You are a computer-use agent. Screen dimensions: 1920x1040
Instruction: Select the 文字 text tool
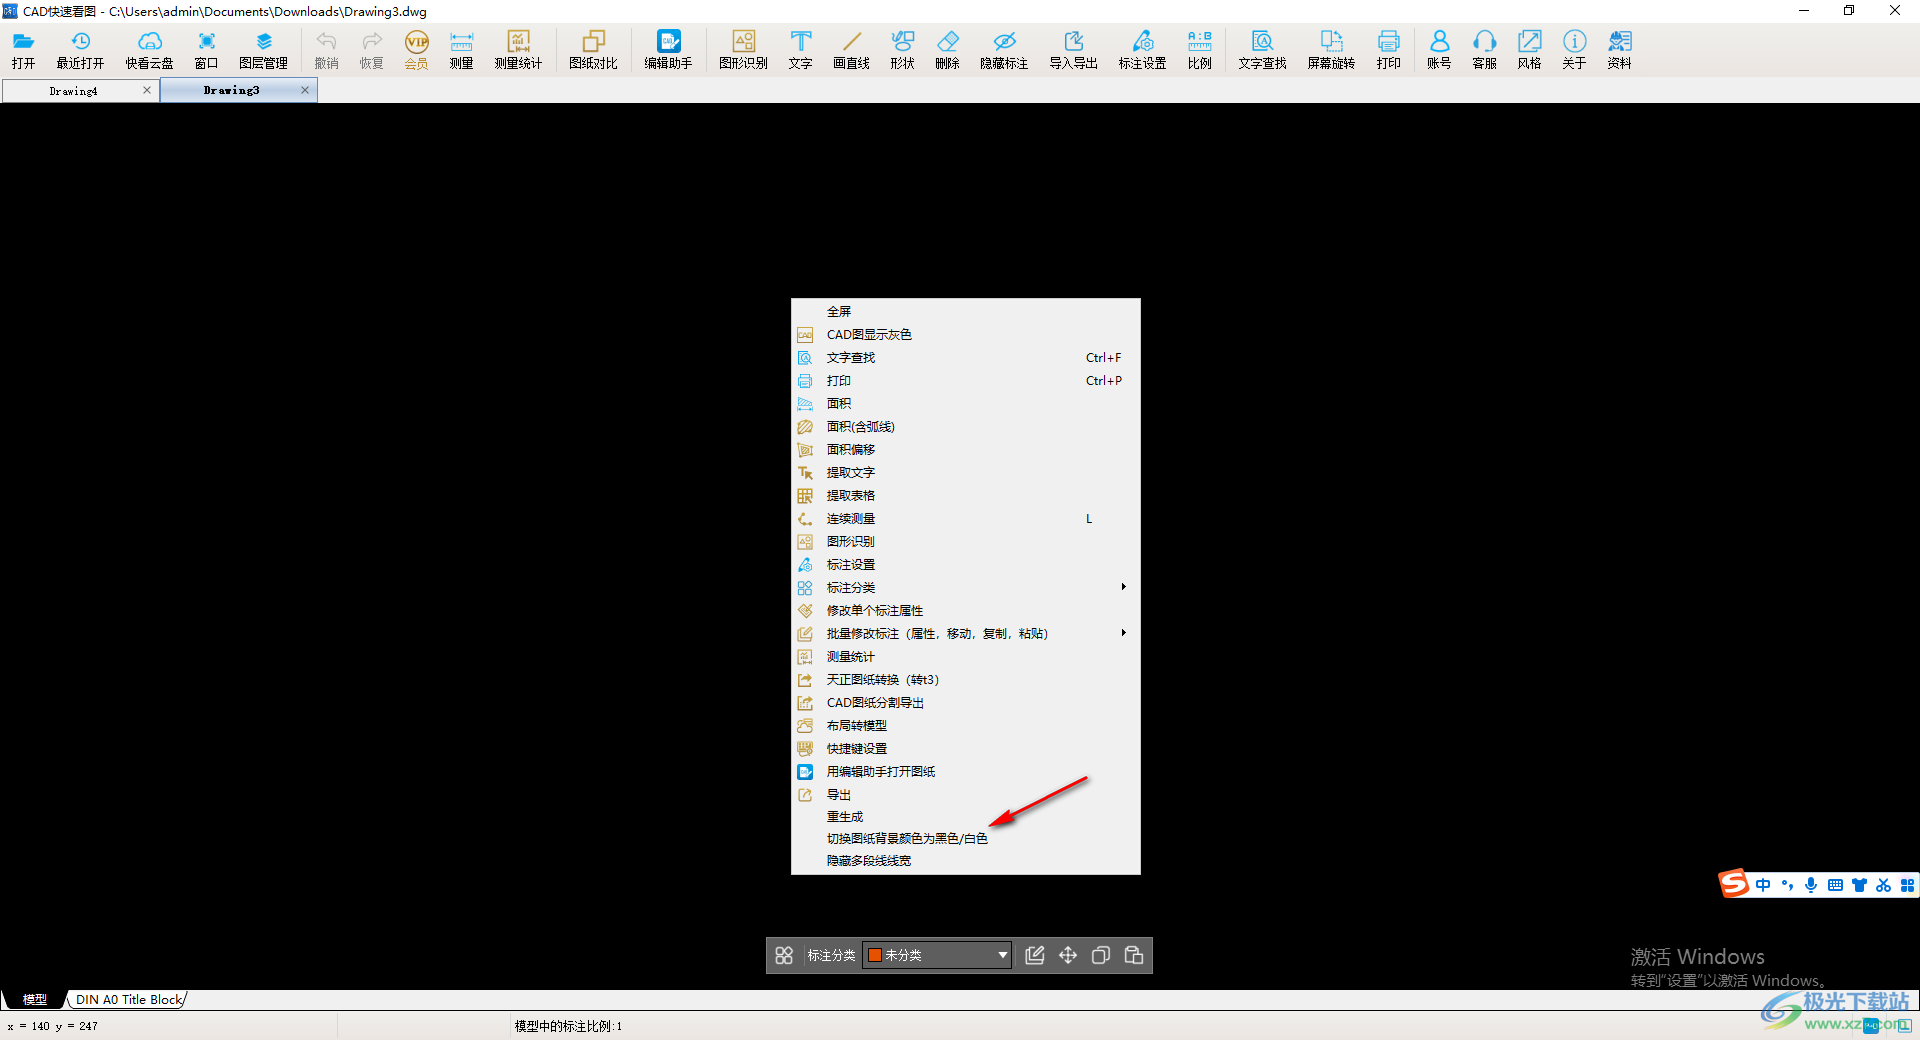[x=800, y=49]
